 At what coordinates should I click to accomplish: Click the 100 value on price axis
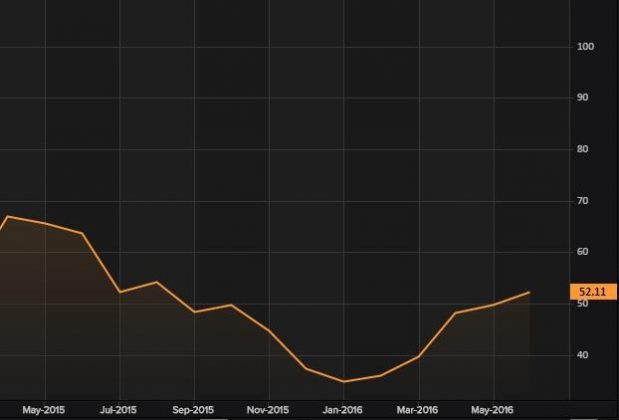tap(586, 47)
